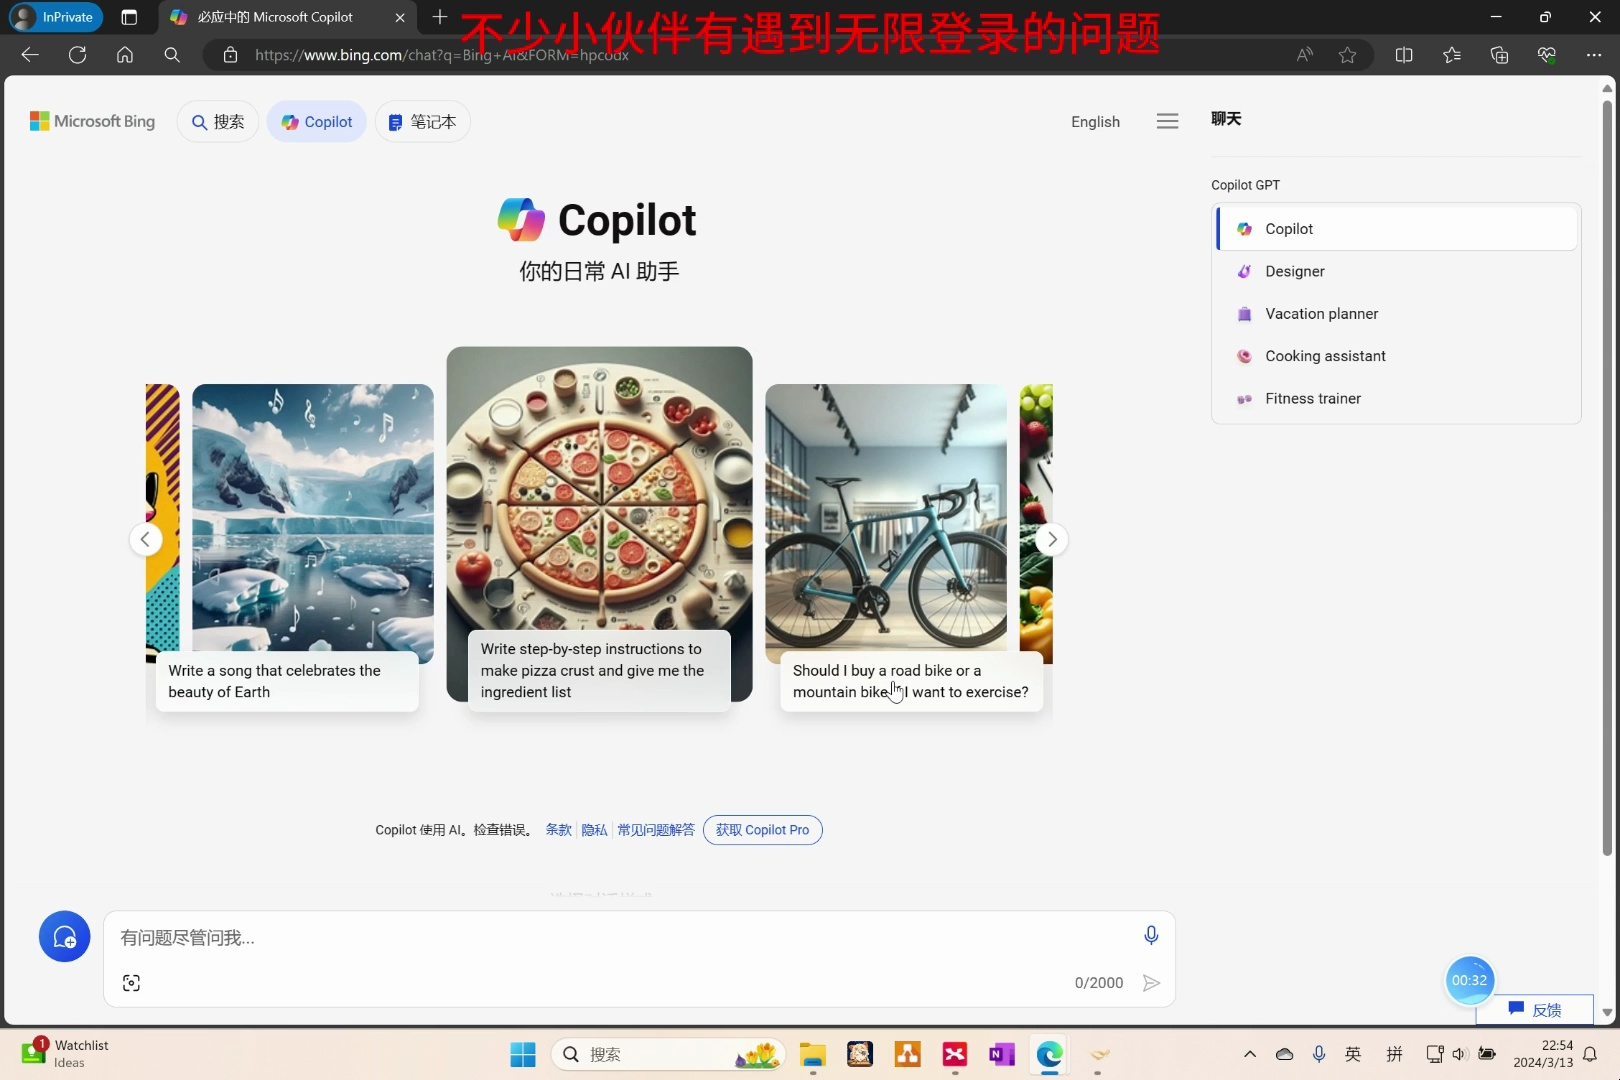Click the microphone icon for voice input

pos(1150,935)
